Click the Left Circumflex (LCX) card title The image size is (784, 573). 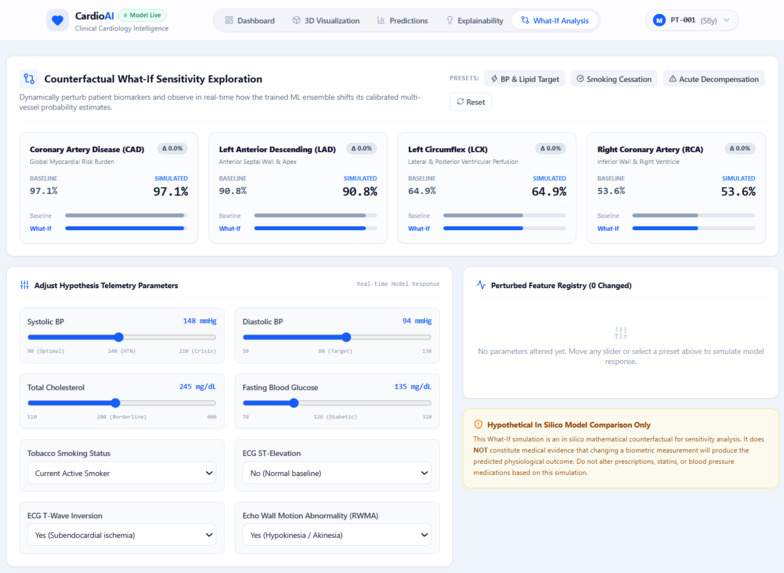[448, 149]
